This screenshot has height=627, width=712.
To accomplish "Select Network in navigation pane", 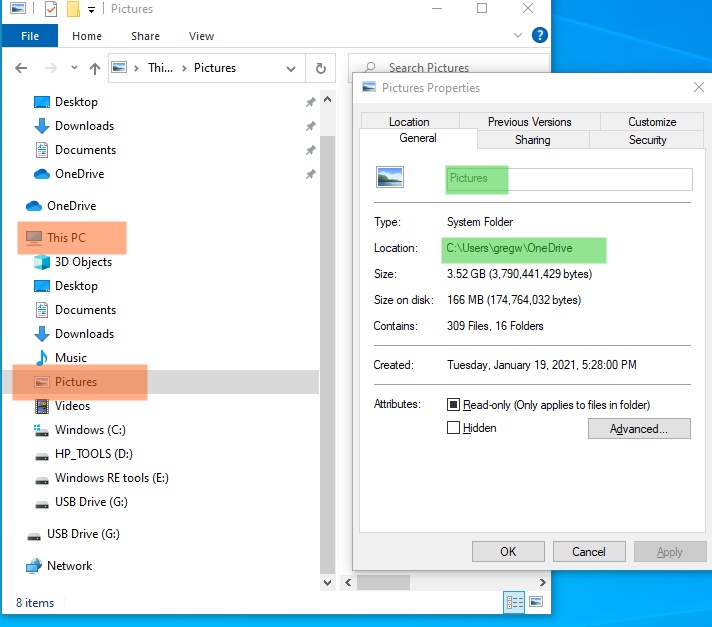I will point(69,566).
